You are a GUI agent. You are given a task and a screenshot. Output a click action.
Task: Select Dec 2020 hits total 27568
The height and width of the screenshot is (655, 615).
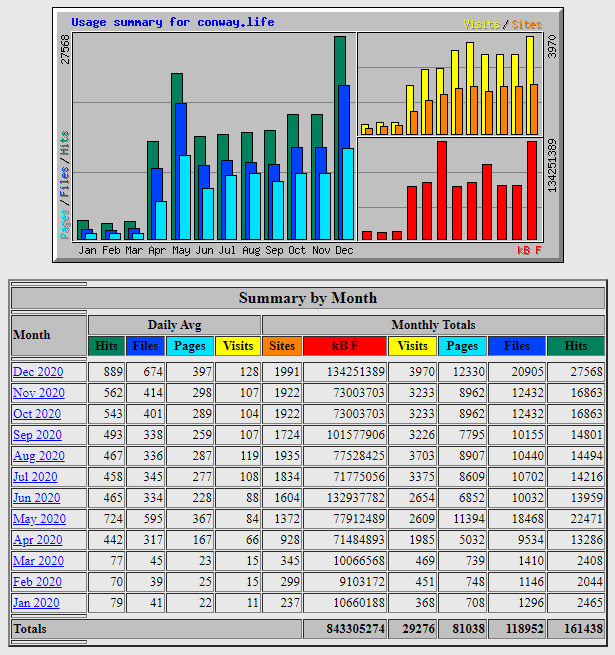[587, 372]
